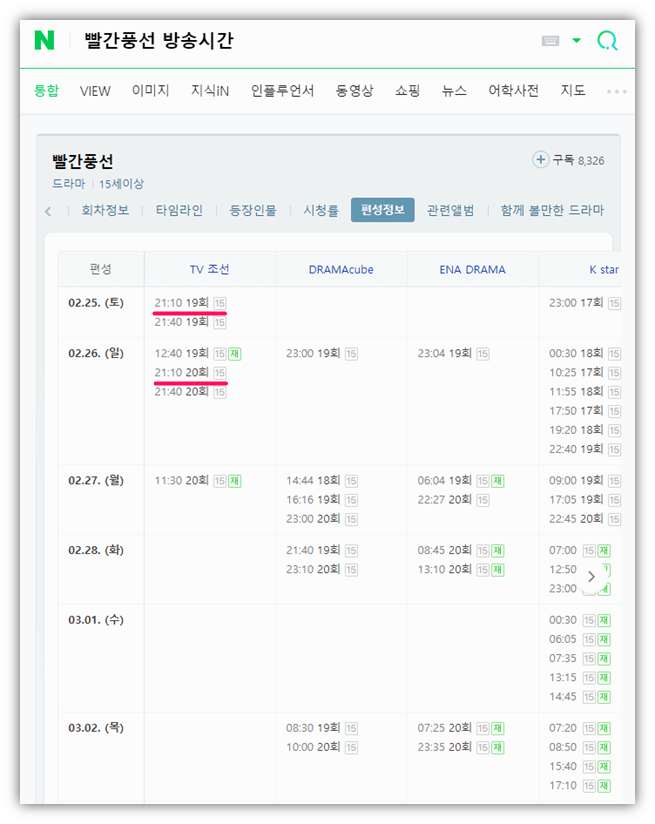Viewport: 655px width, 824px height.
Task: Click the 15 rating badge beside 21:10 19회
Action: tap(219, 303)
